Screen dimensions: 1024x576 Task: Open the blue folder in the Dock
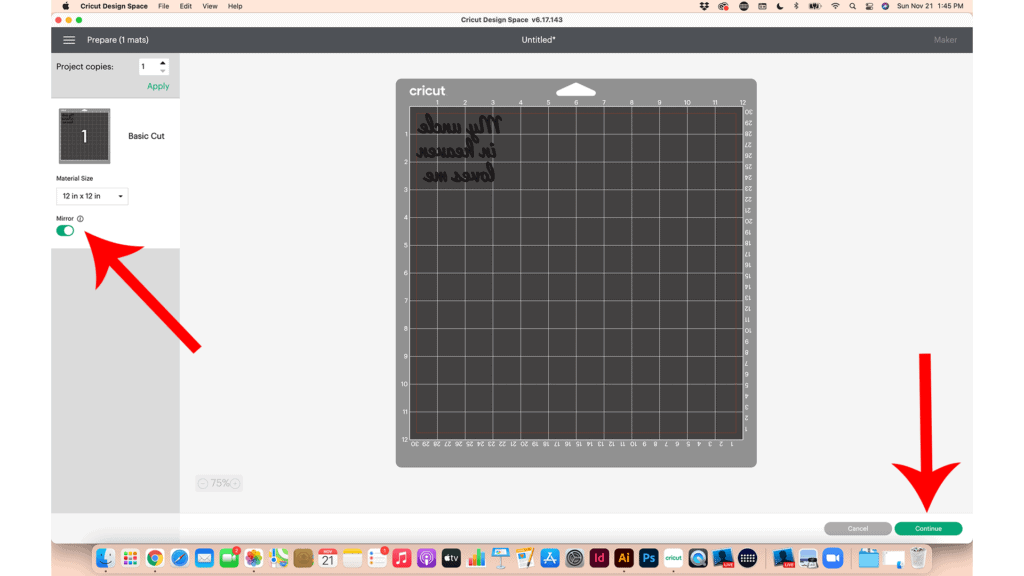[x=869, y=558]
